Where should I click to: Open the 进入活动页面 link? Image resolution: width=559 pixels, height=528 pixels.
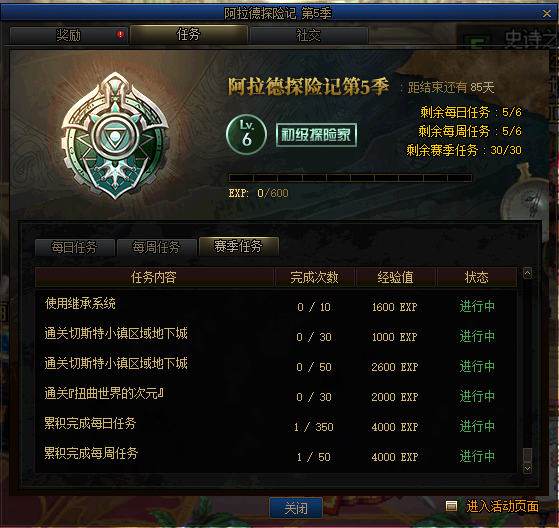point(502,506)
